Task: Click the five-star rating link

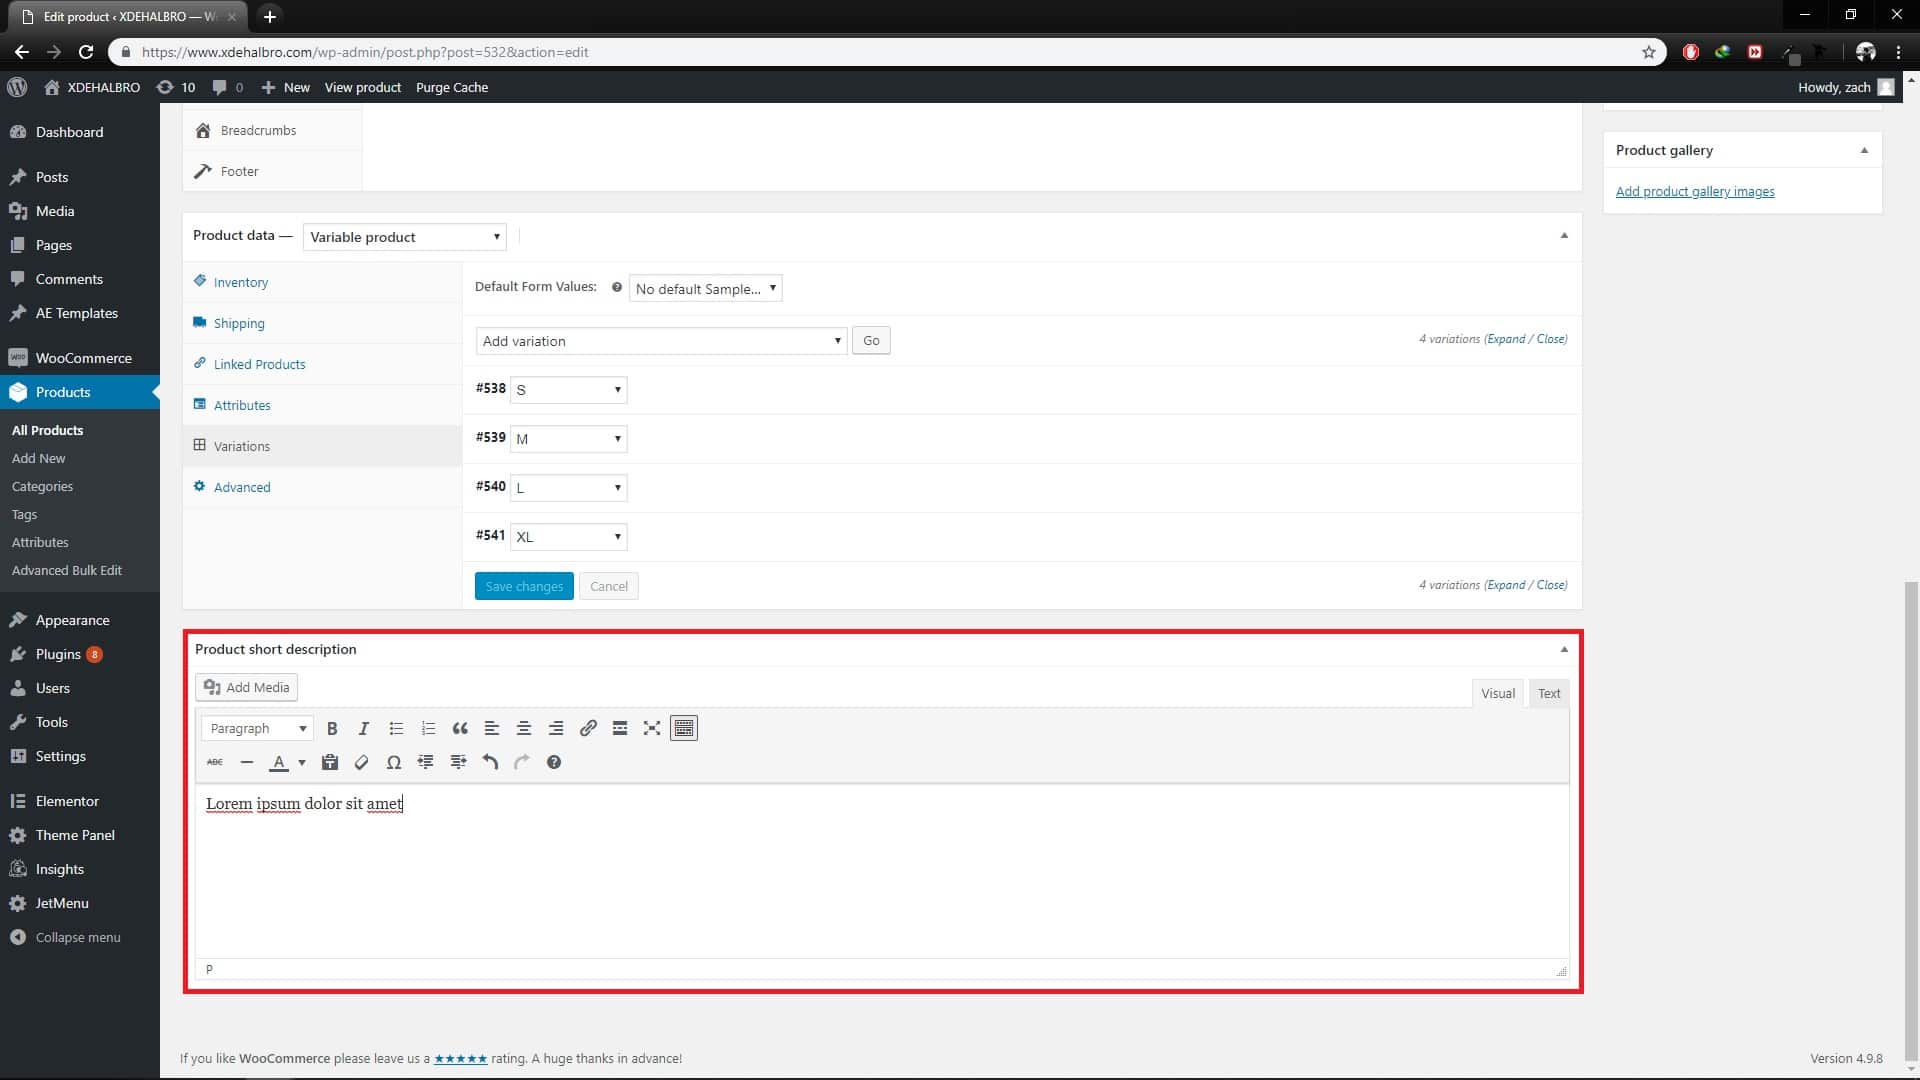Action: tap(460, 1058)
